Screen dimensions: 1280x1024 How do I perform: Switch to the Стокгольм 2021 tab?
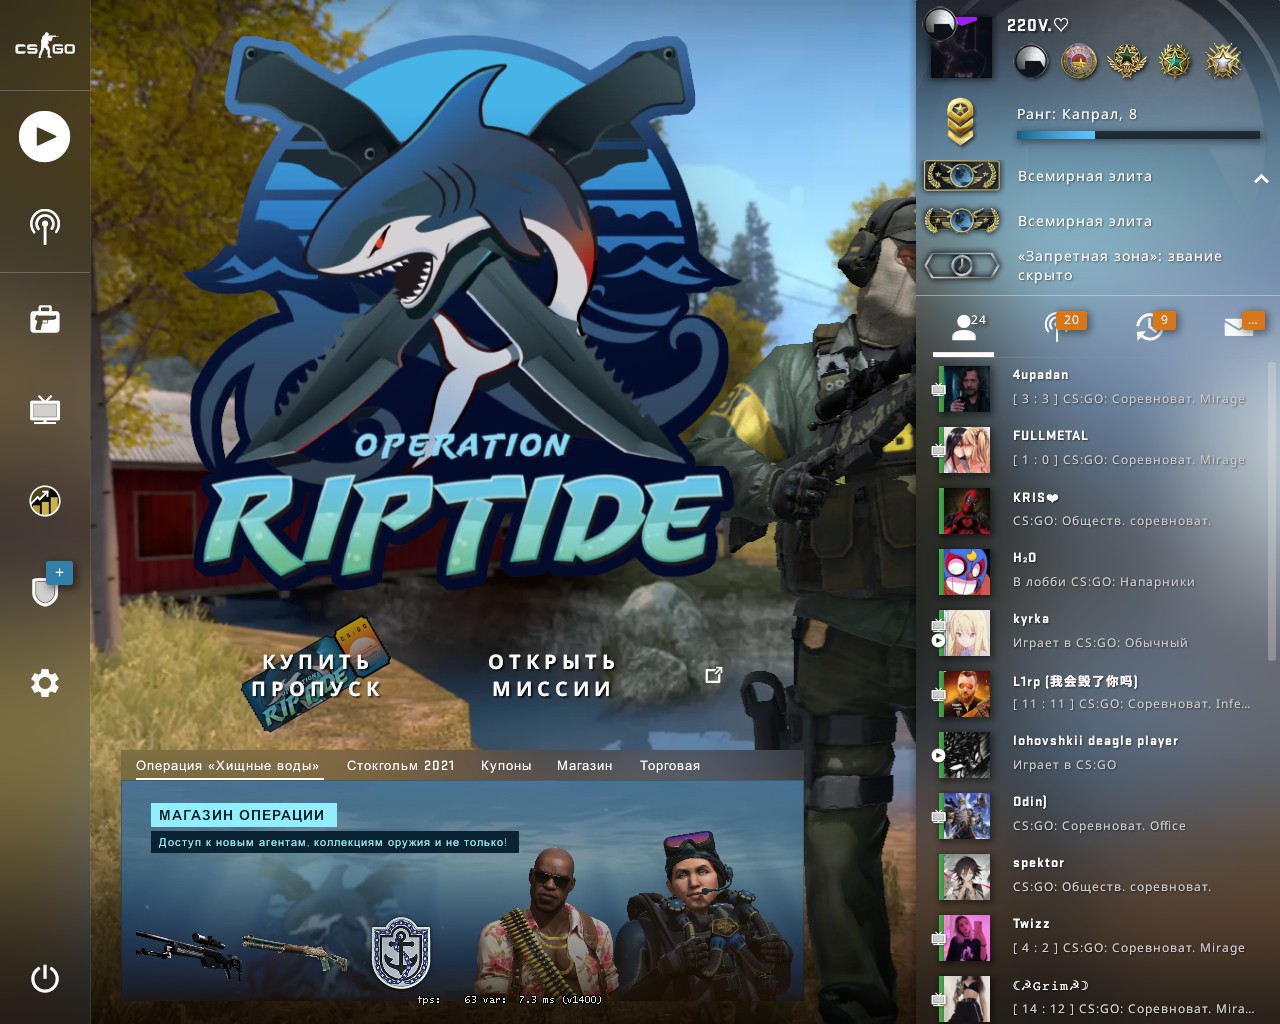tap(401, 765)
